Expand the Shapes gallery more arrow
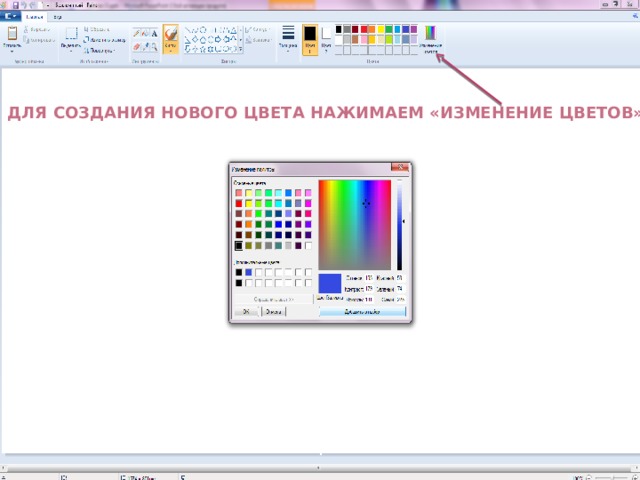Screen dimensions: 640x480 click(240, 49)
